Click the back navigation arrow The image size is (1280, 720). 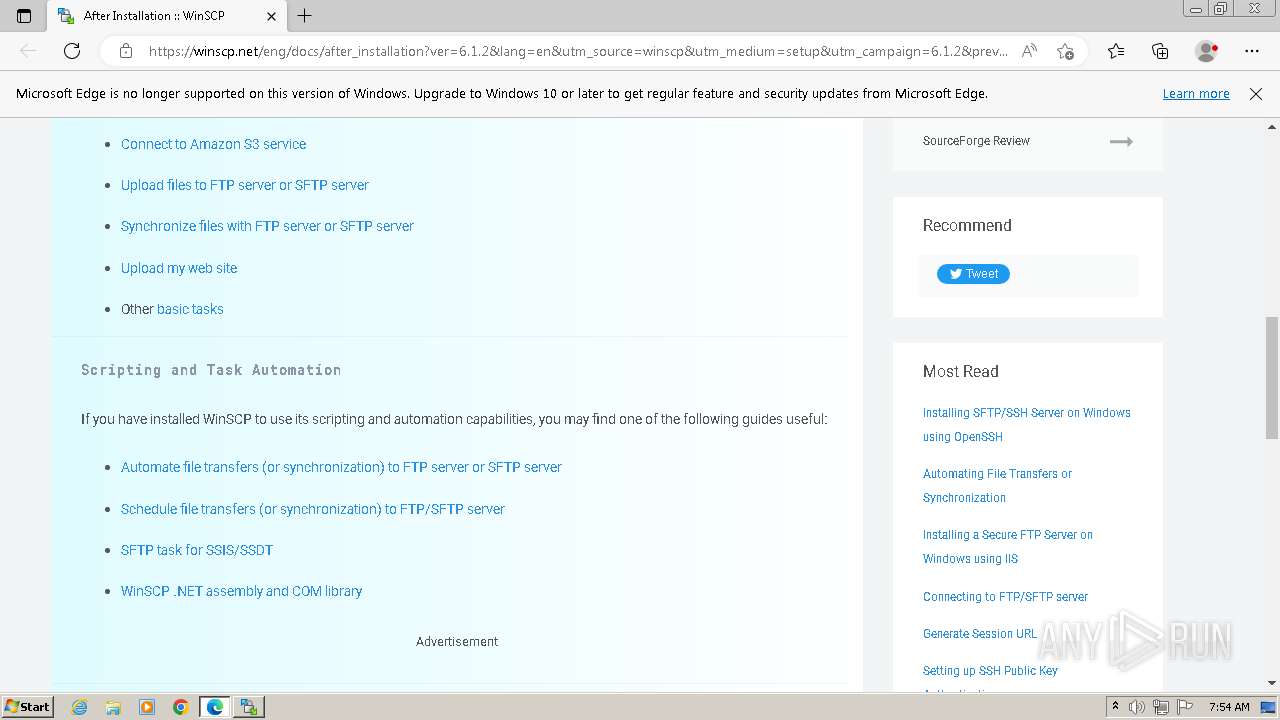28,51
